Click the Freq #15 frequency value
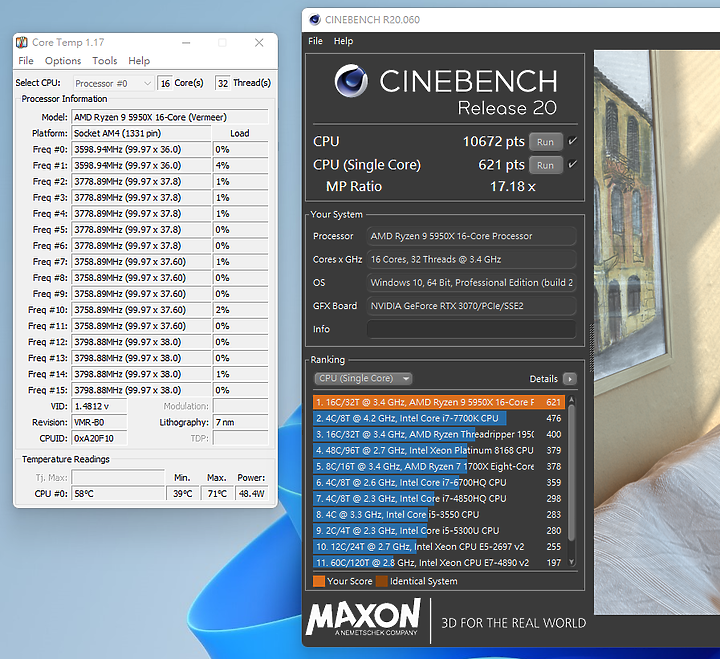The width and height of the screenshot is (720, 659). 141,390
